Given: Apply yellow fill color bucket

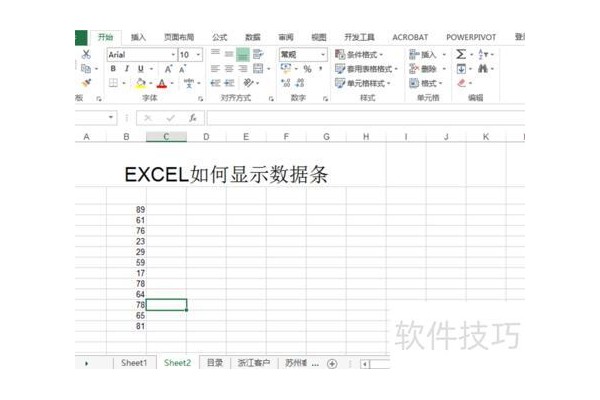Looking at the screenshot, I should click(x=141, y=83).
